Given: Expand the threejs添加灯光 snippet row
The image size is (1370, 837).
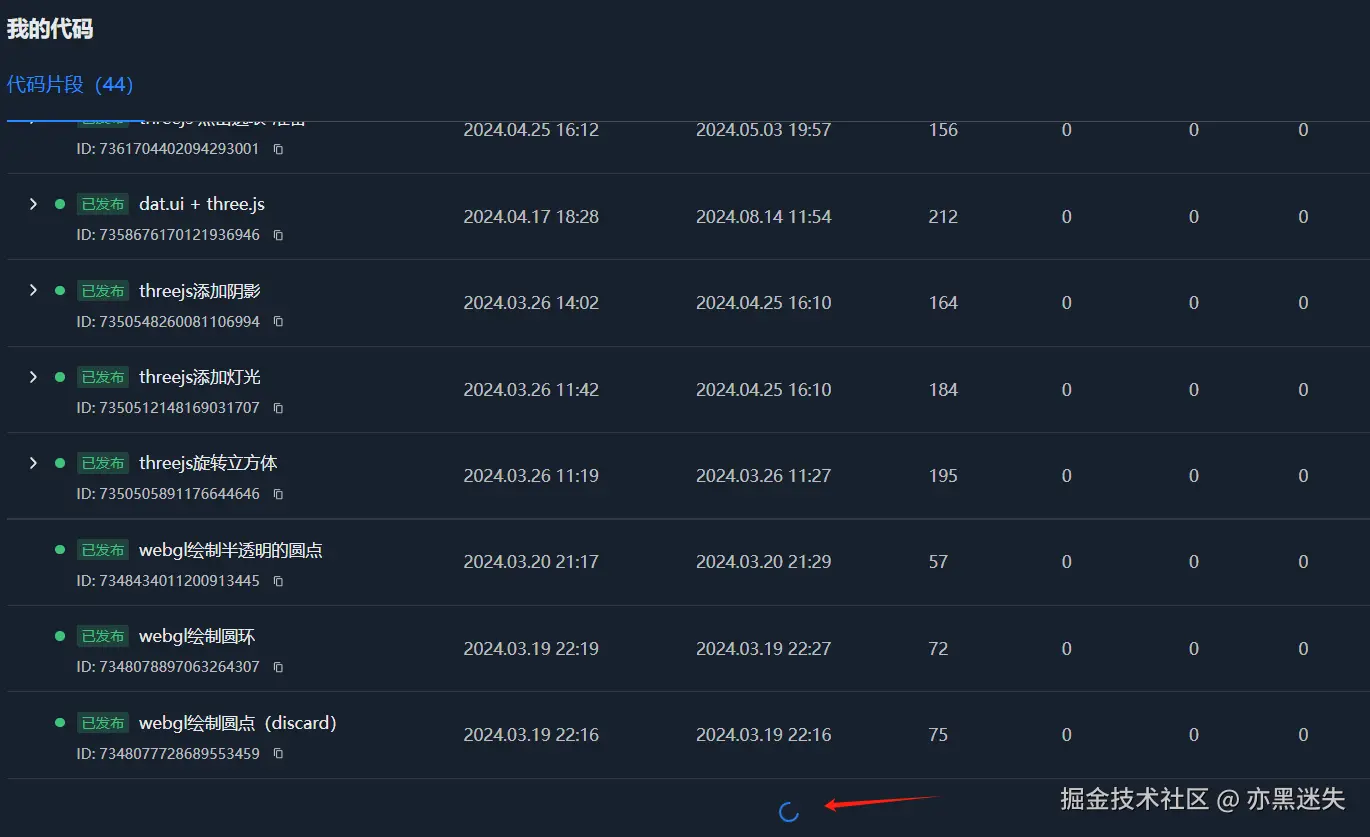Looking at the screenshot, I should (33, 376).
